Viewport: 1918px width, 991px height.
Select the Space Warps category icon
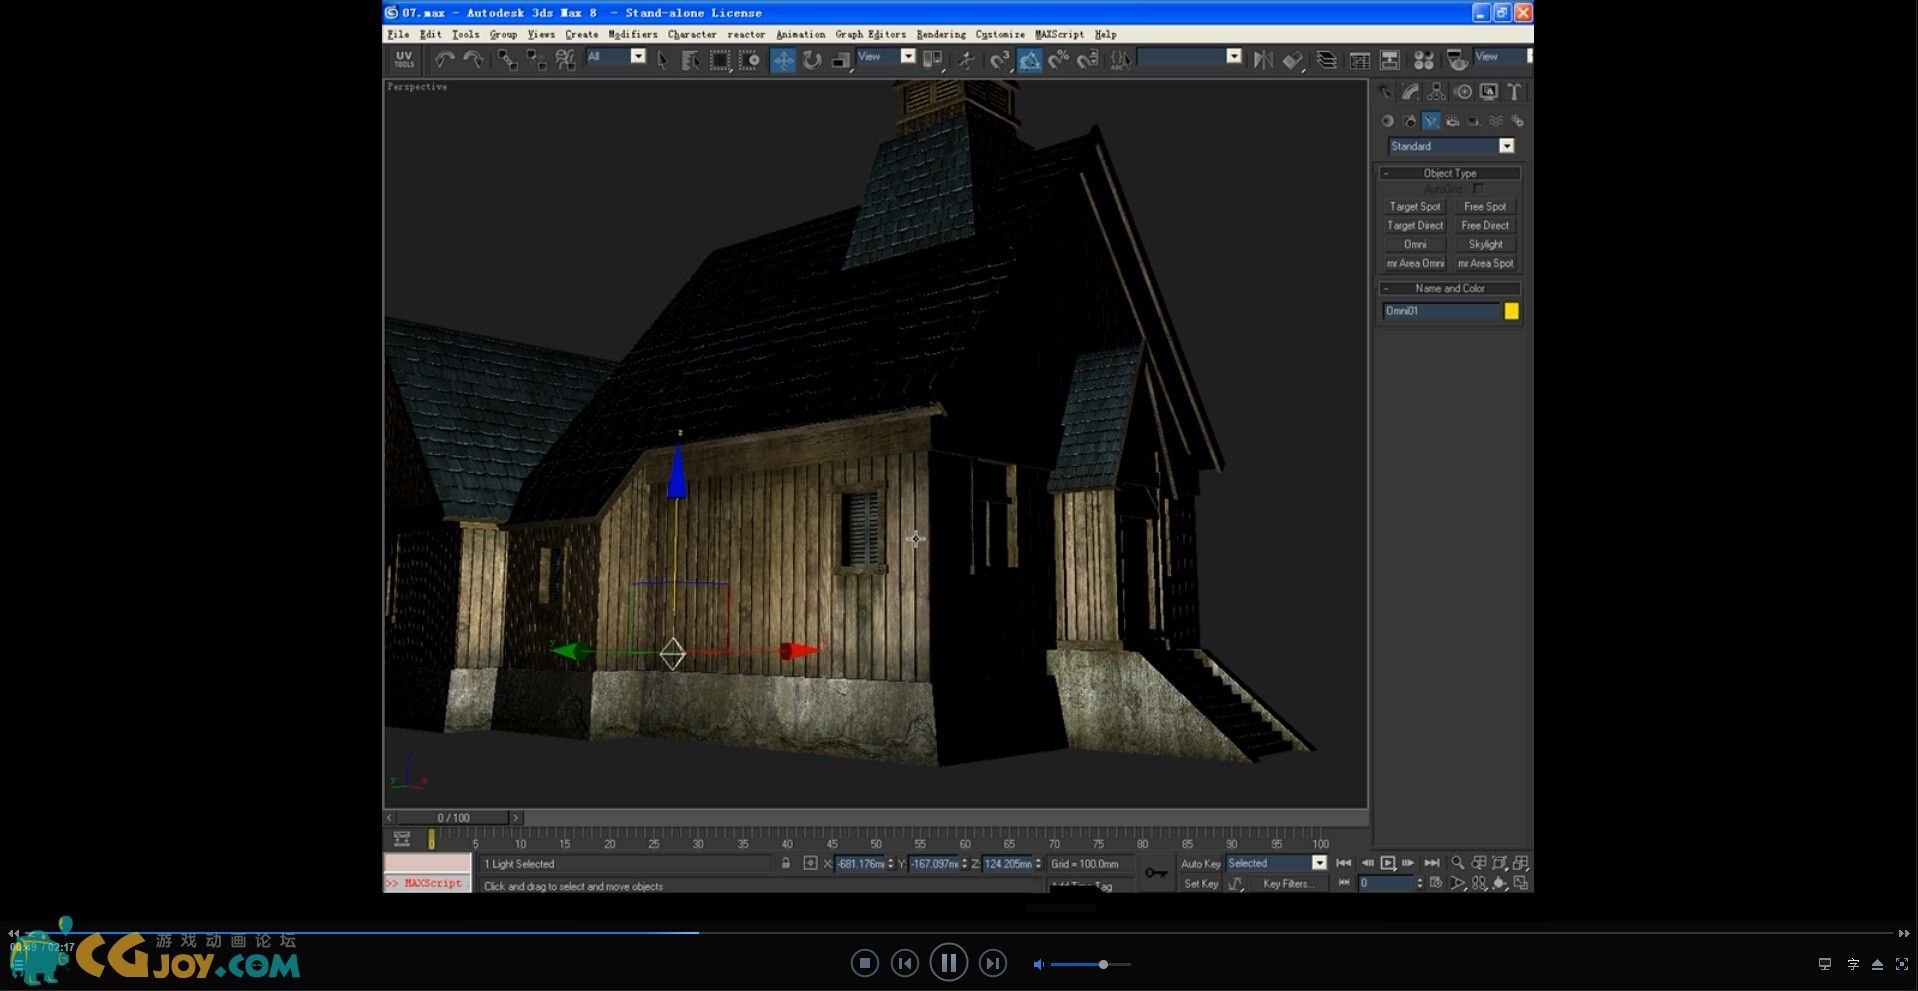click(x=1496, y=121)
